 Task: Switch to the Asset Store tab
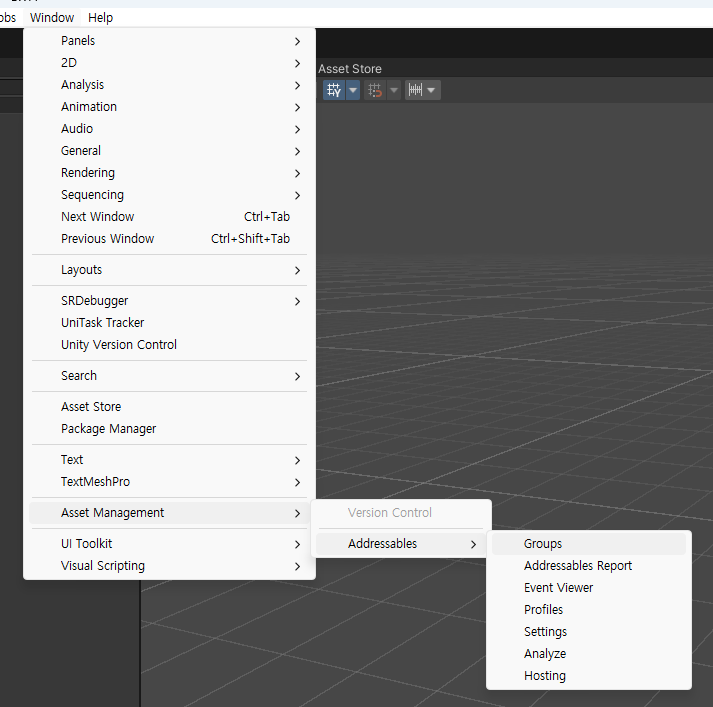350,69
